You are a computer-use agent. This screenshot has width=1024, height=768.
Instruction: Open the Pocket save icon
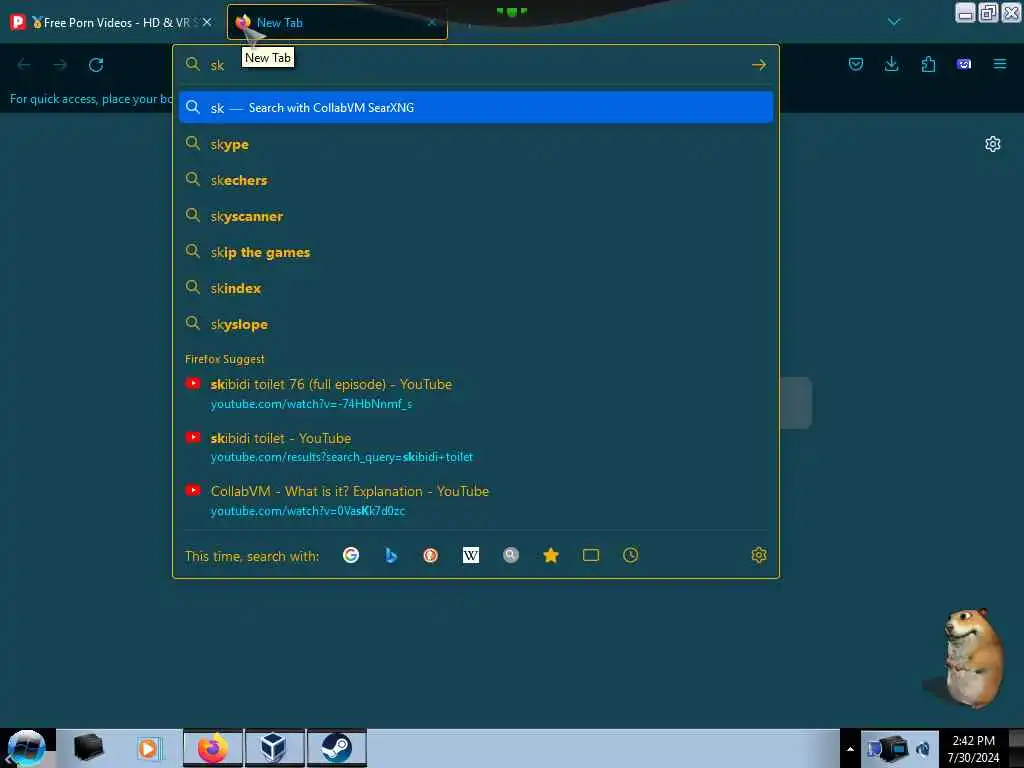coord(856,64)
